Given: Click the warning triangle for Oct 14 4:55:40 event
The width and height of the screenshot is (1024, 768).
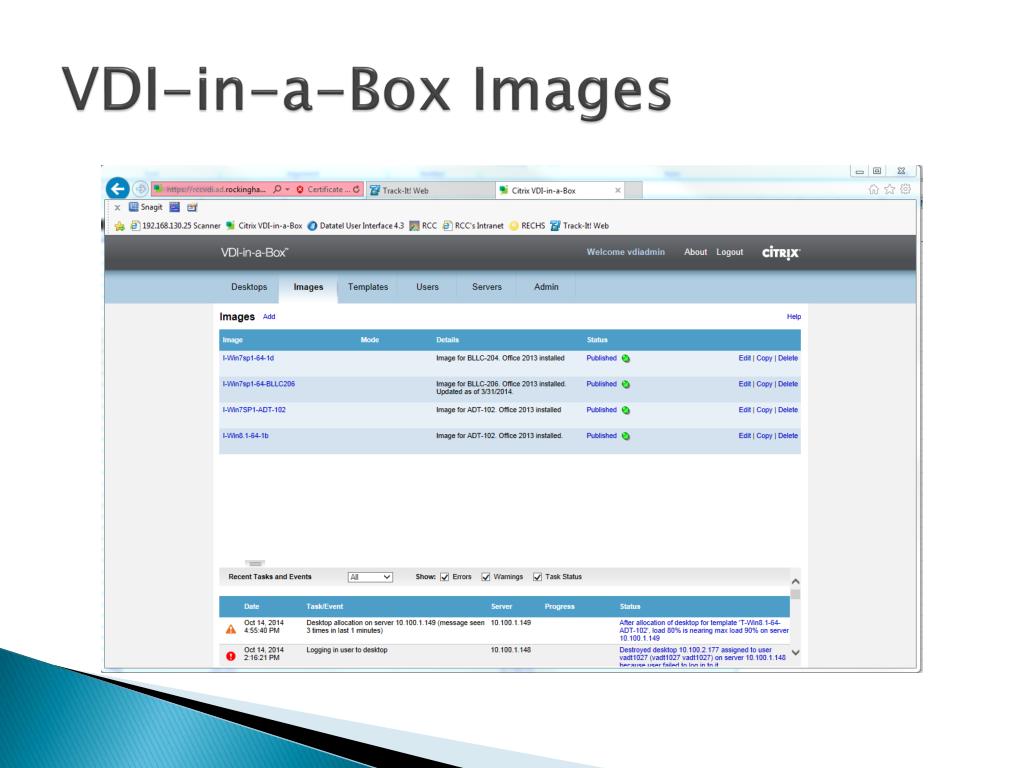Looking at the screenshot, I should click(x=231, y=630).
